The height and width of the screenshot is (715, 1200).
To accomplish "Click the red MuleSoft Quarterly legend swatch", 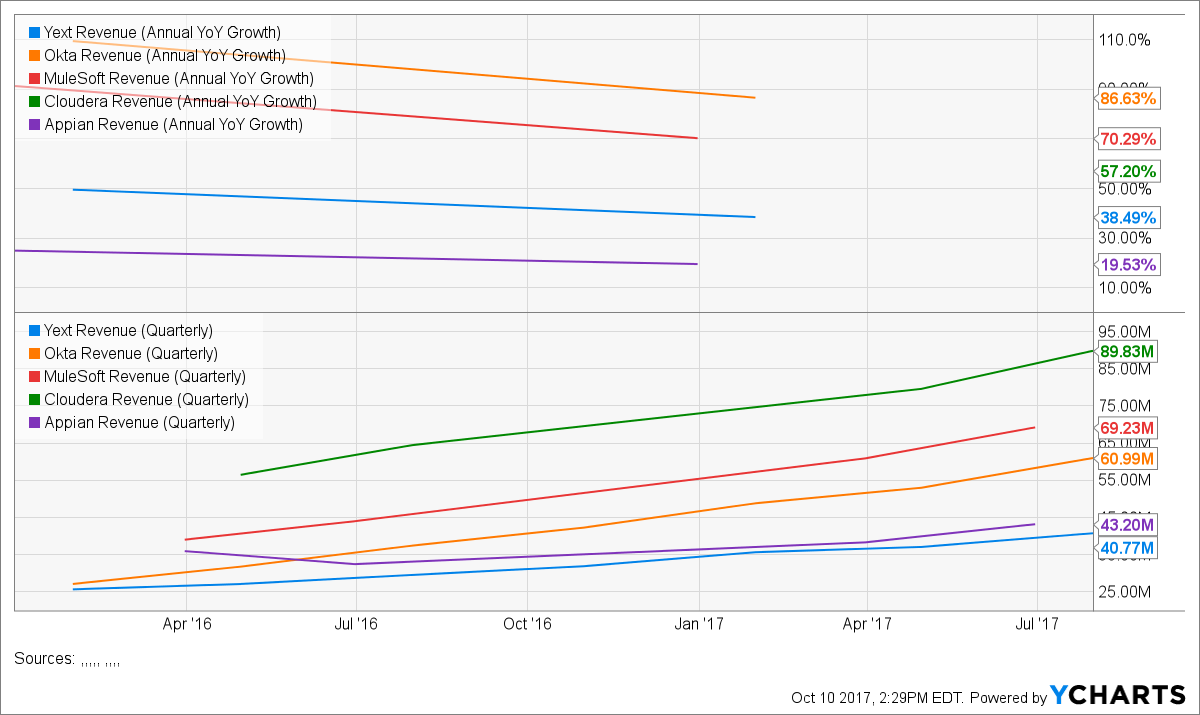I will coord(35,377).
